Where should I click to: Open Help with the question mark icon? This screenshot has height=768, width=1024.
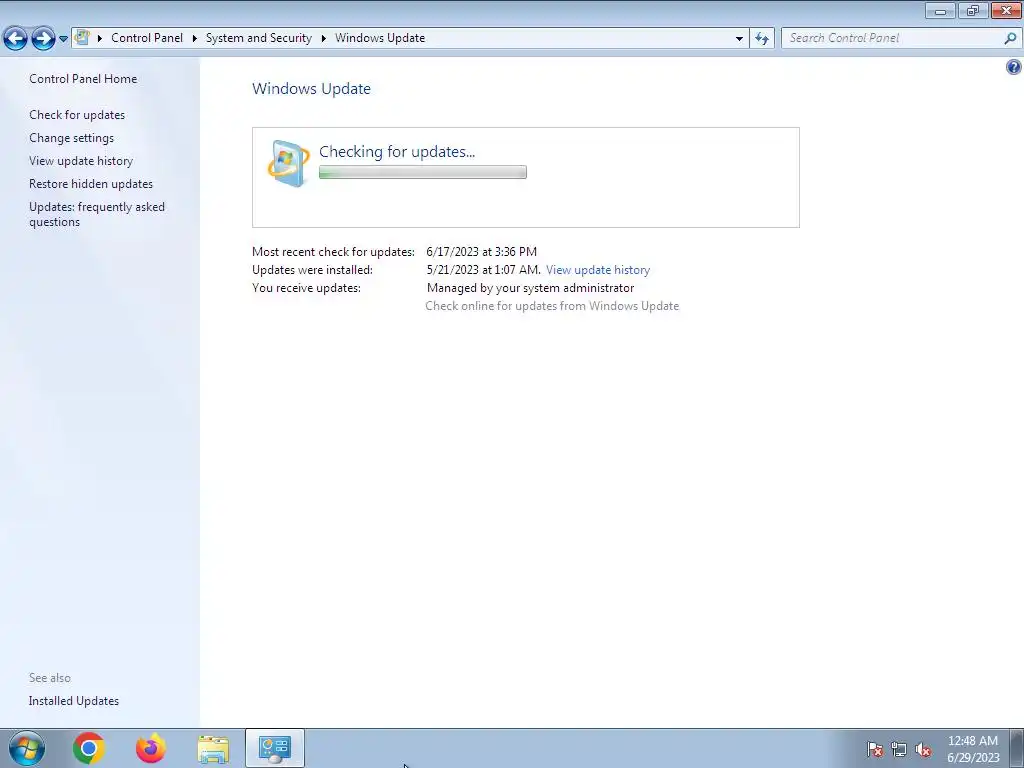tap(1013, 67)
